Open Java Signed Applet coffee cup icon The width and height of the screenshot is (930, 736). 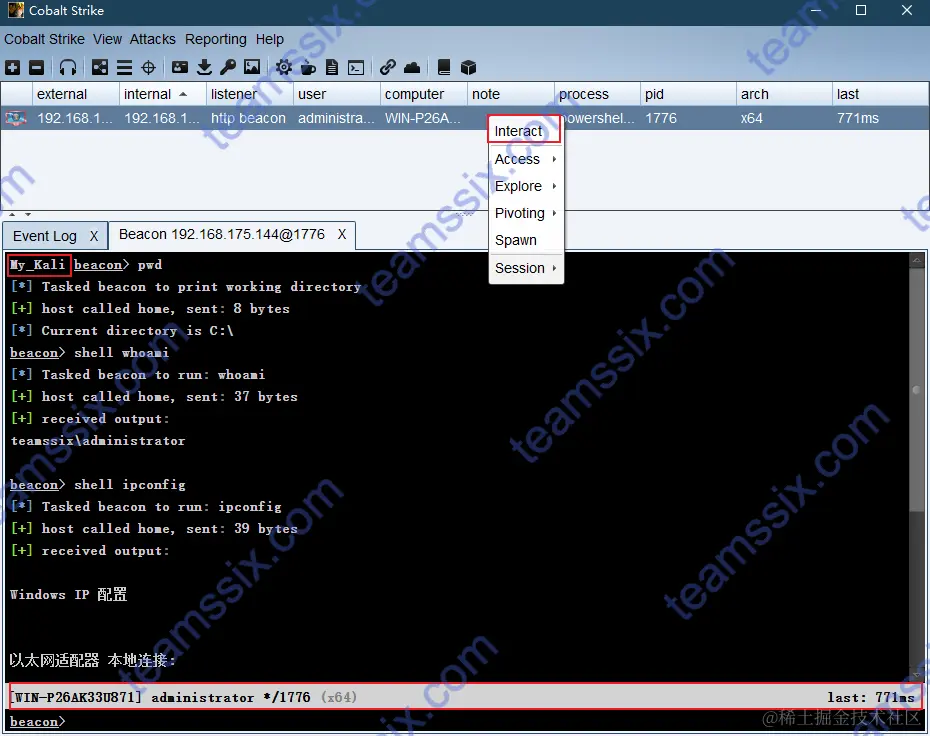(308, 68)
